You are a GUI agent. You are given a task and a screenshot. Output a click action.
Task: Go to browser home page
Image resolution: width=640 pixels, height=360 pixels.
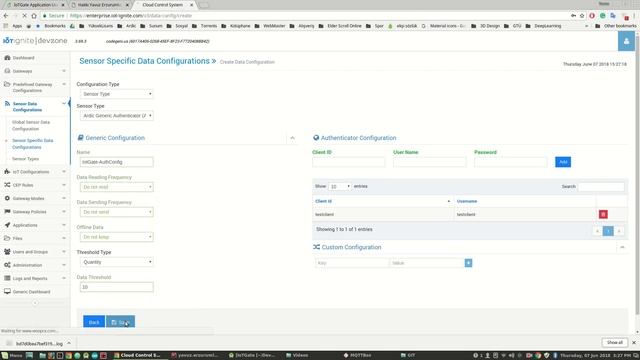tap(34, 16)
